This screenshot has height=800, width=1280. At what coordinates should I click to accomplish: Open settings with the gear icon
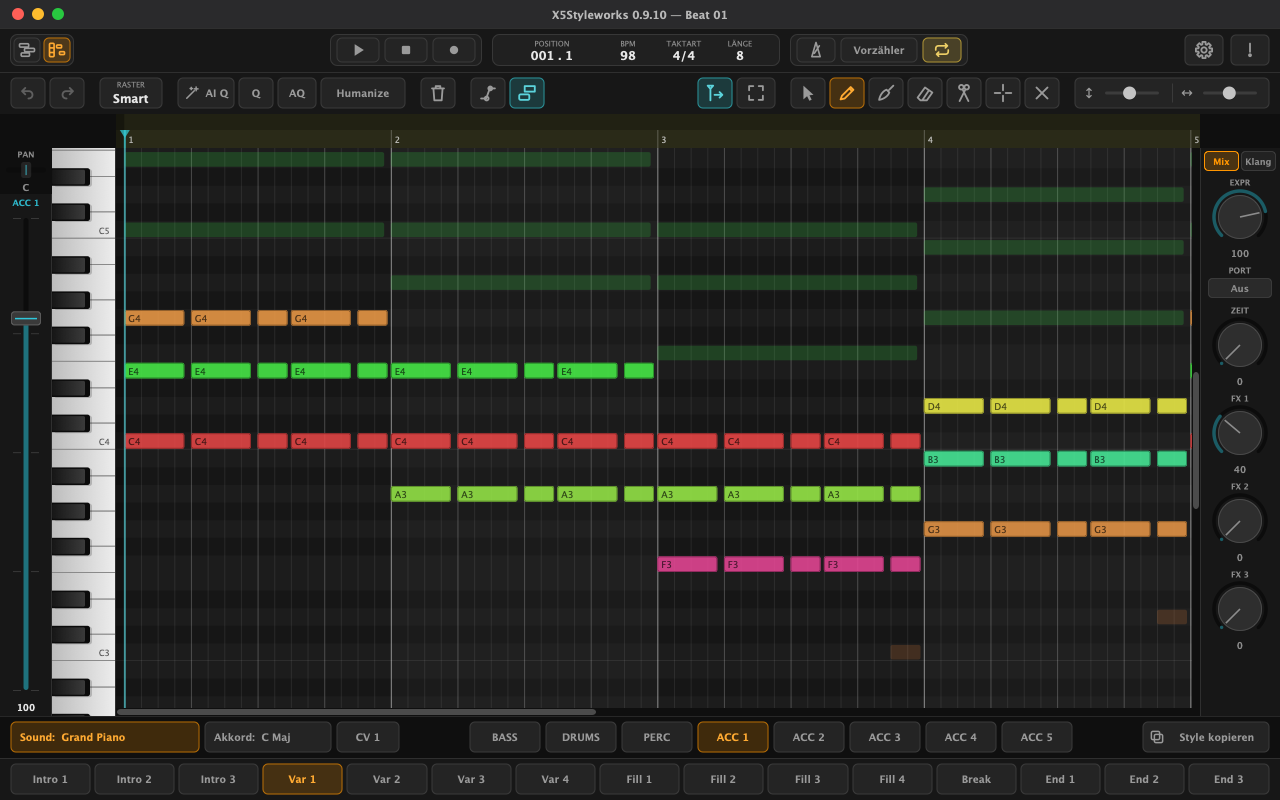tap(1204, 50)
